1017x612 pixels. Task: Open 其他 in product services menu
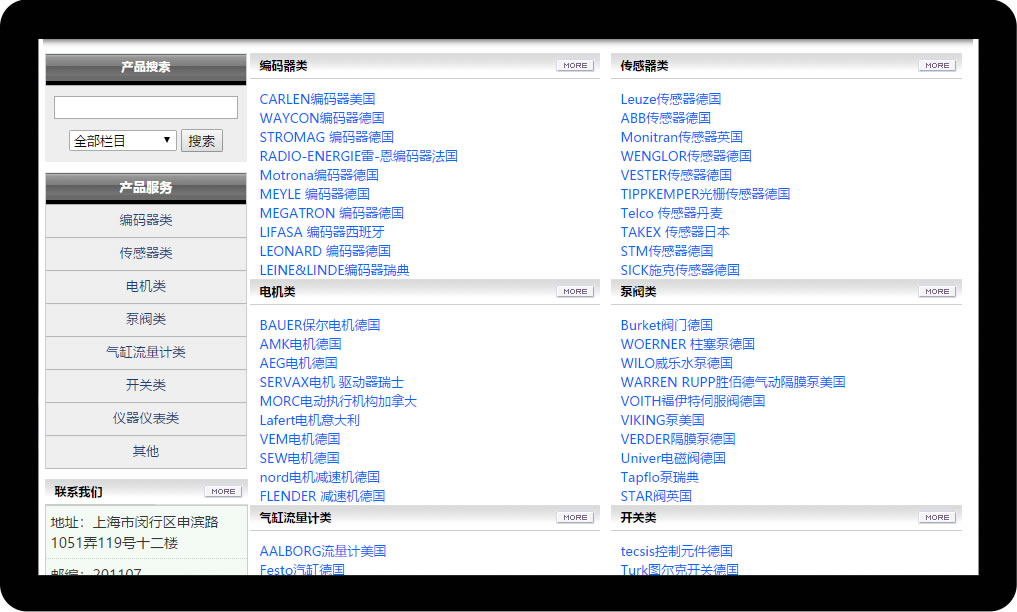(146, 452)
